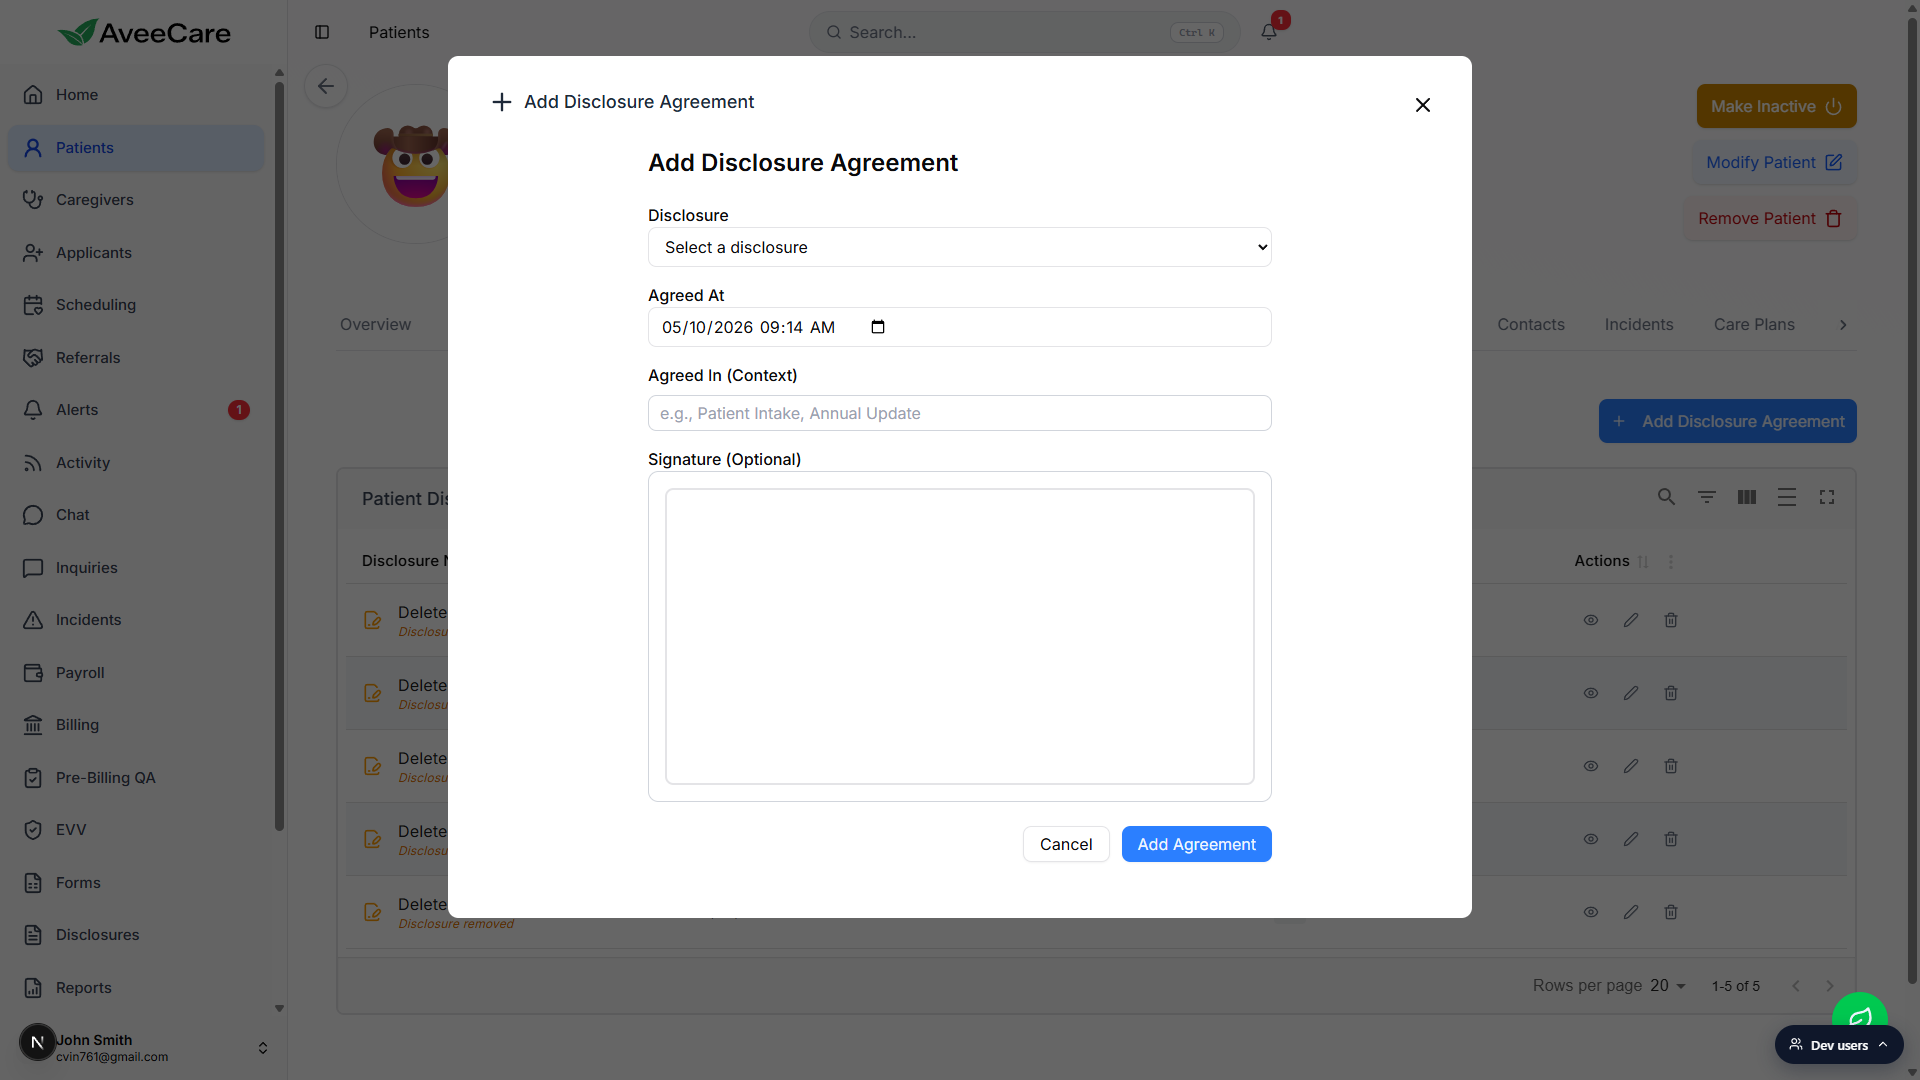Viewport: 1920px width, 1080px height.
Task: Open Inquiries page
Action: point(136,568)
